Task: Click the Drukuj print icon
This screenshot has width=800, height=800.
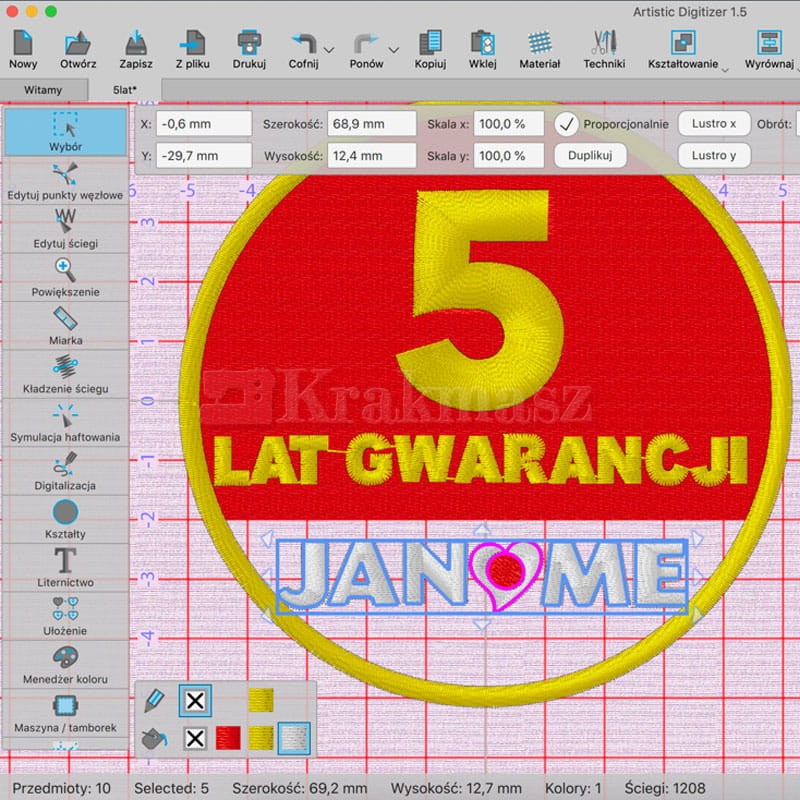Action: (x=249, y=49)
